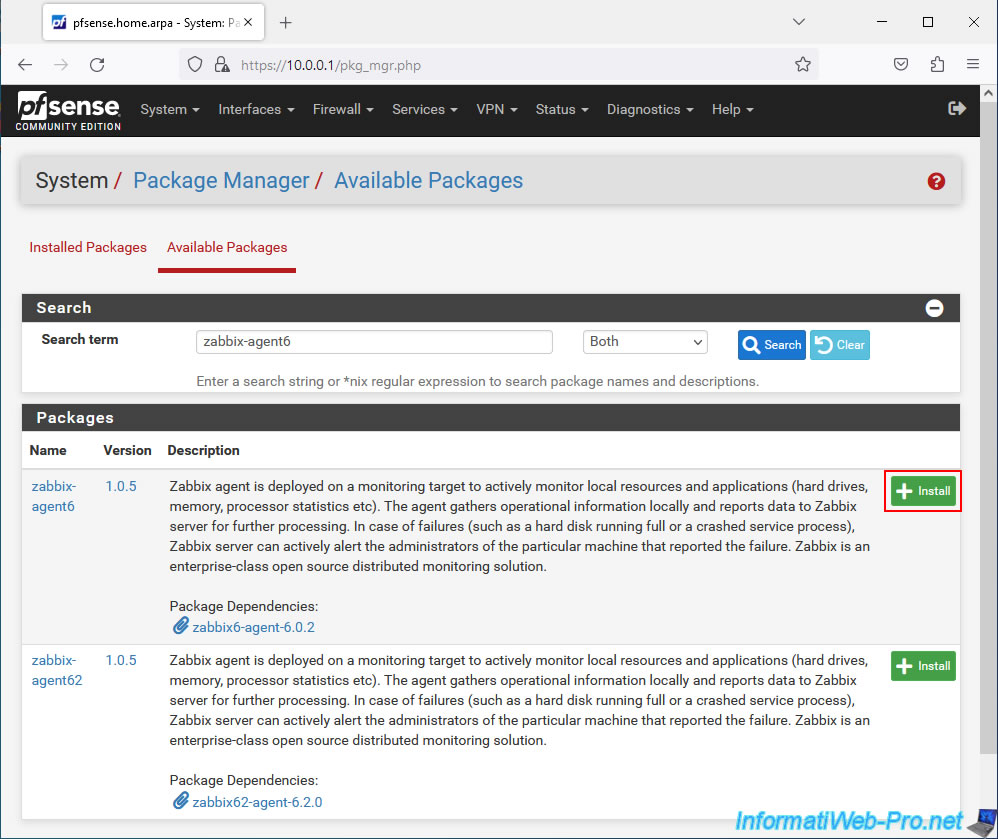Click the Version column header
This screenshot has height=839, width=998.
coord(127,451)
